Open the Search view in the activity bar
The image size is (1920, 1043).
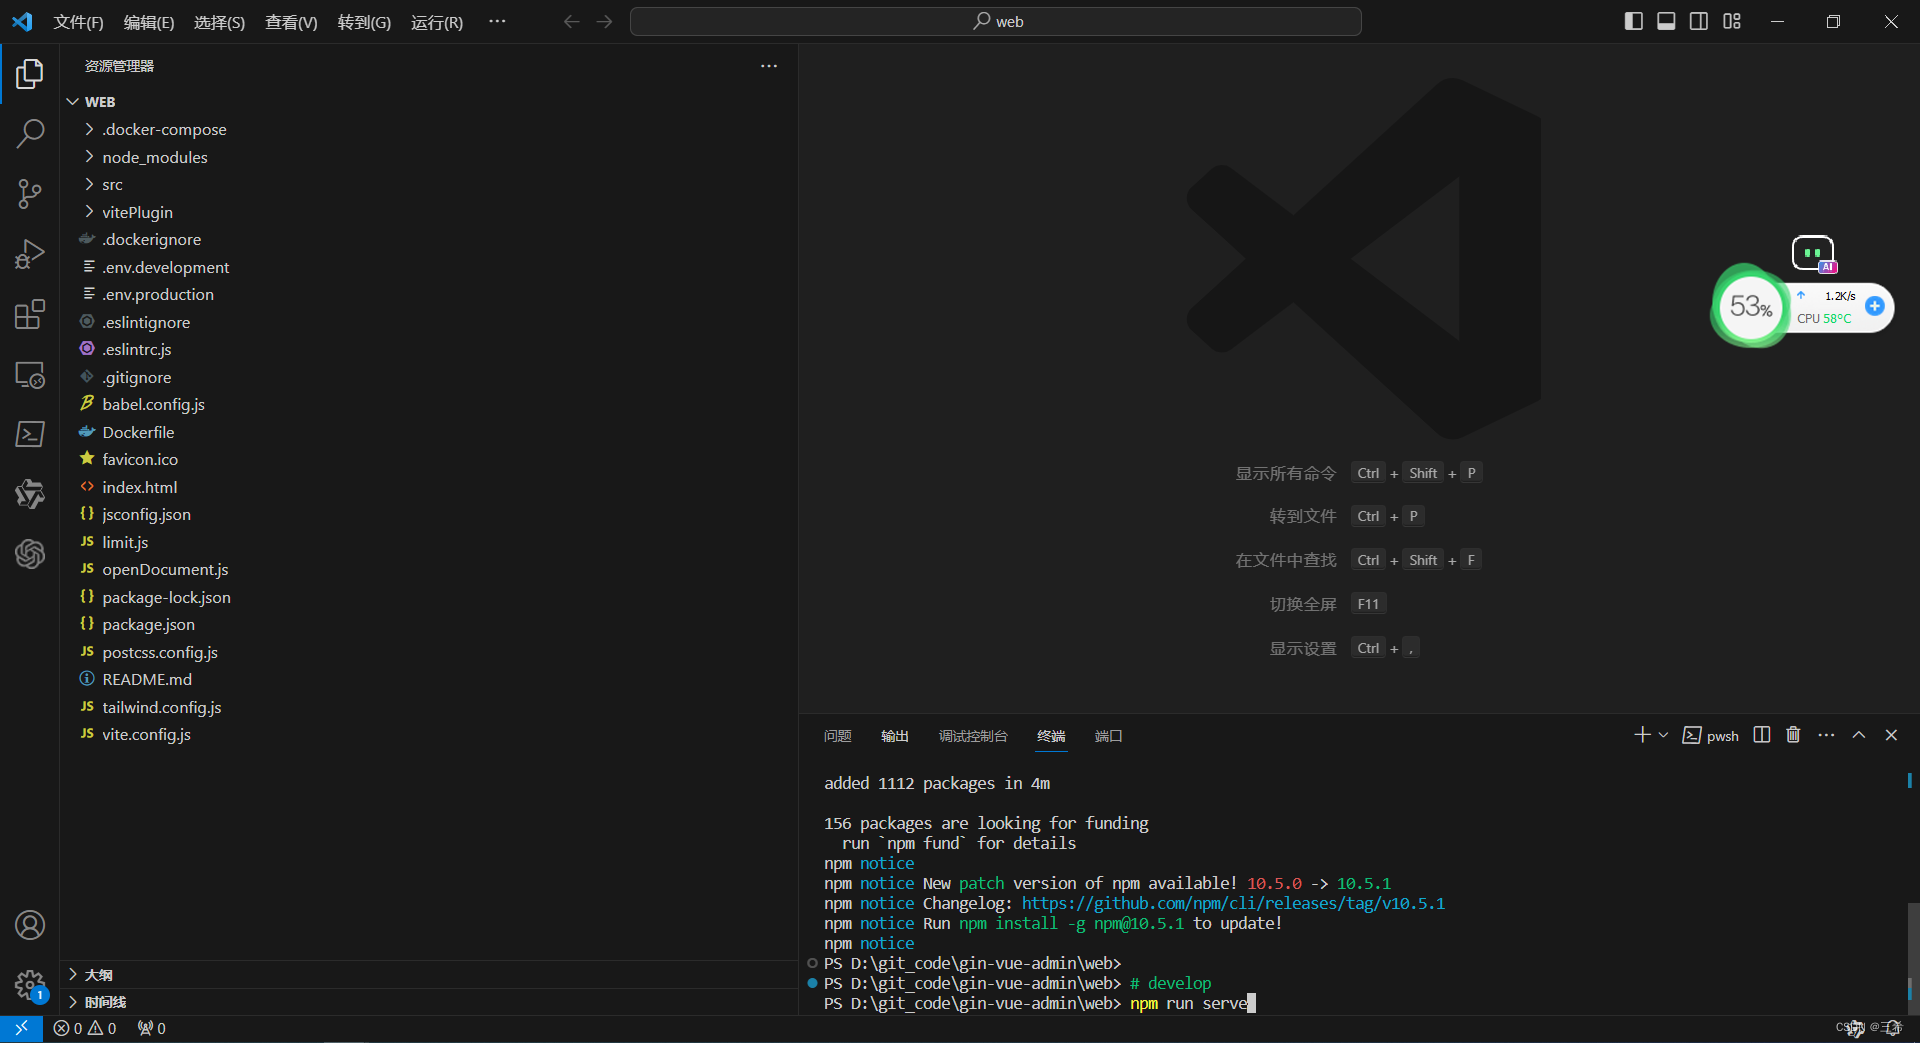tap(30, 133)
